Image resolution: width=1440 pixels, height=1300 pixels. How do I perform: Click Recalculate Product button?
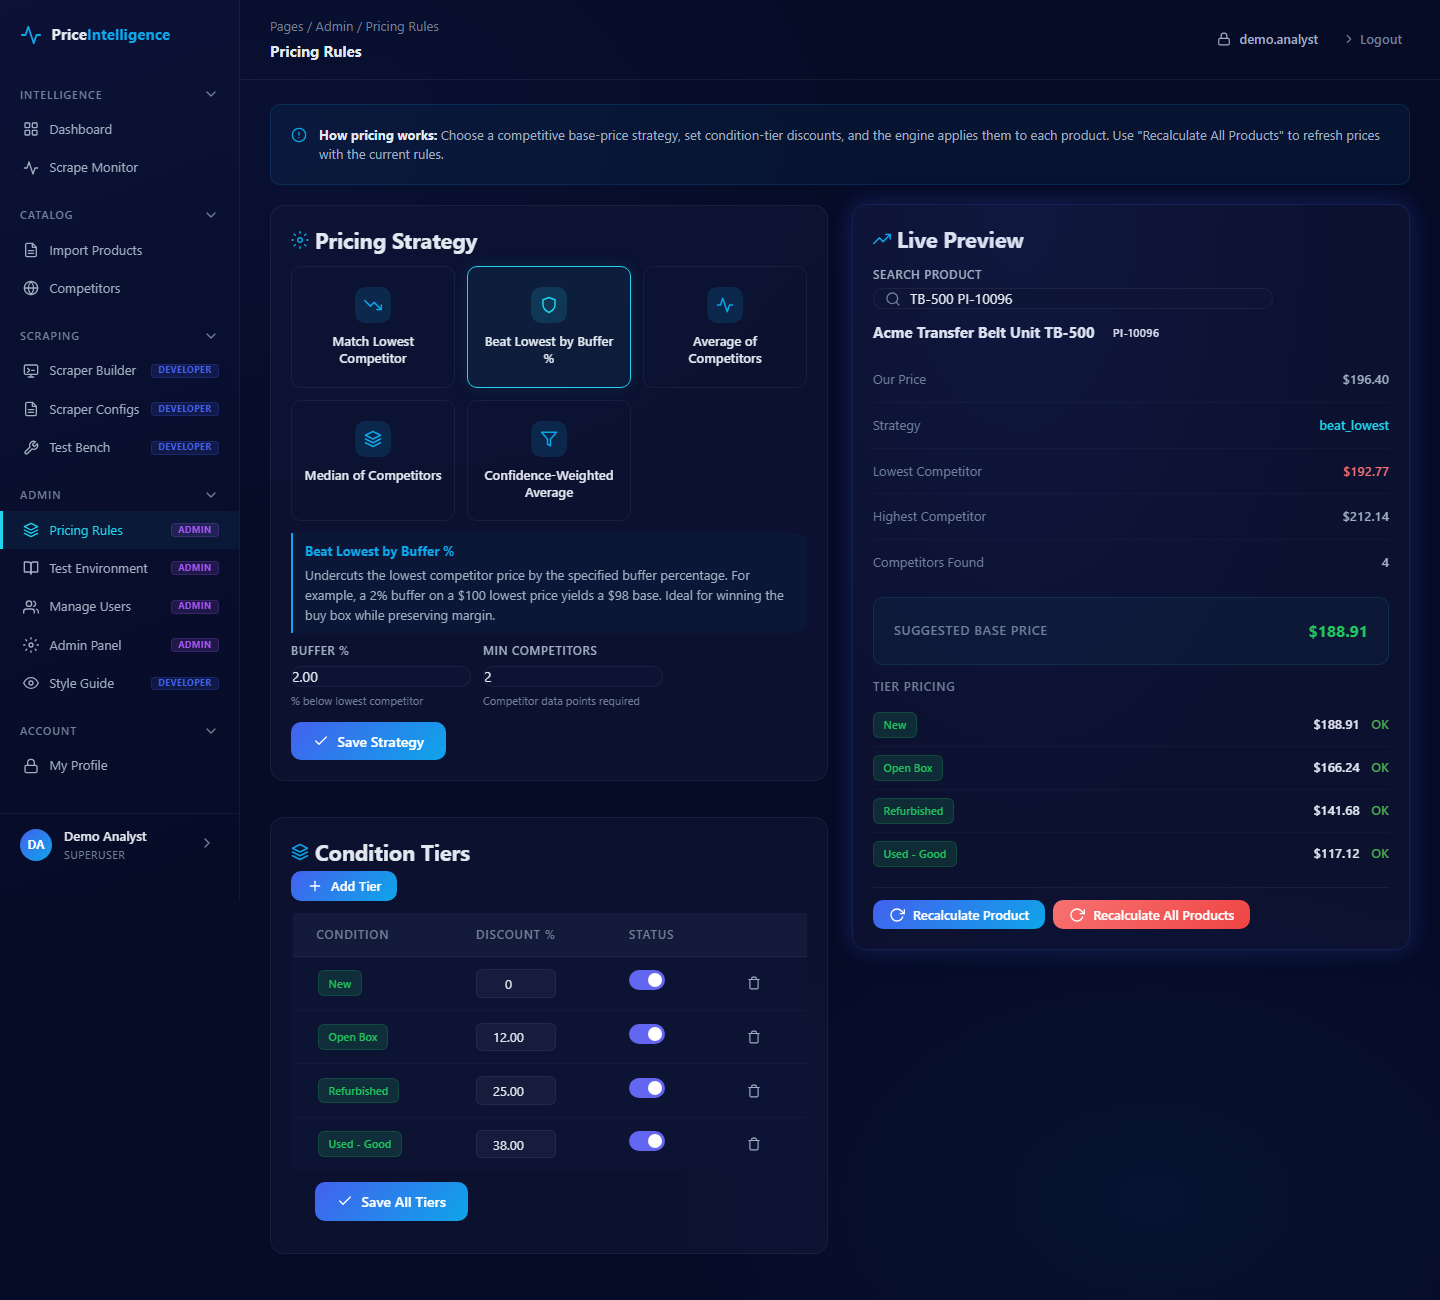coord(959,915)
